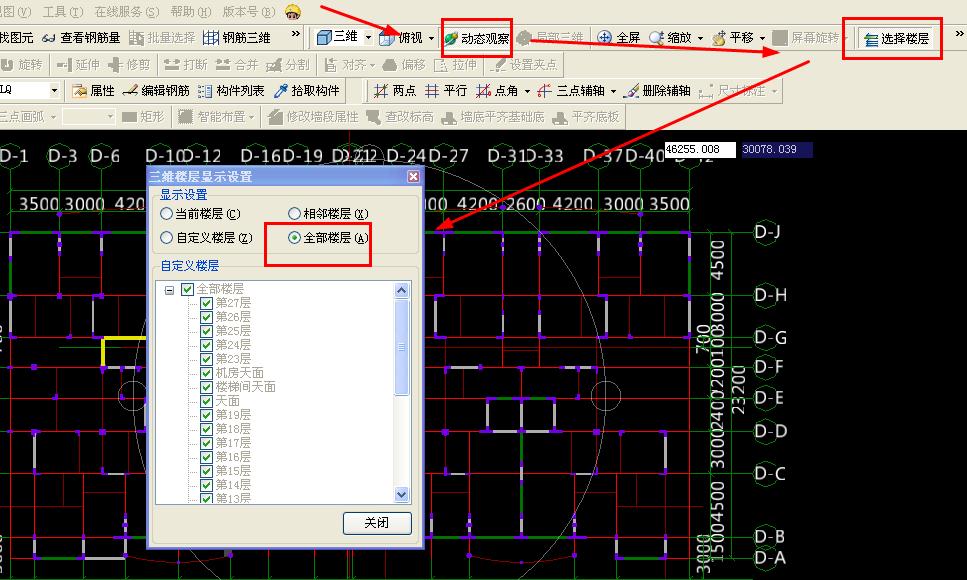Click the 查改标高 check elevation tool
The height and width of the screenshot is (580, 967).
tap(400, 117)
